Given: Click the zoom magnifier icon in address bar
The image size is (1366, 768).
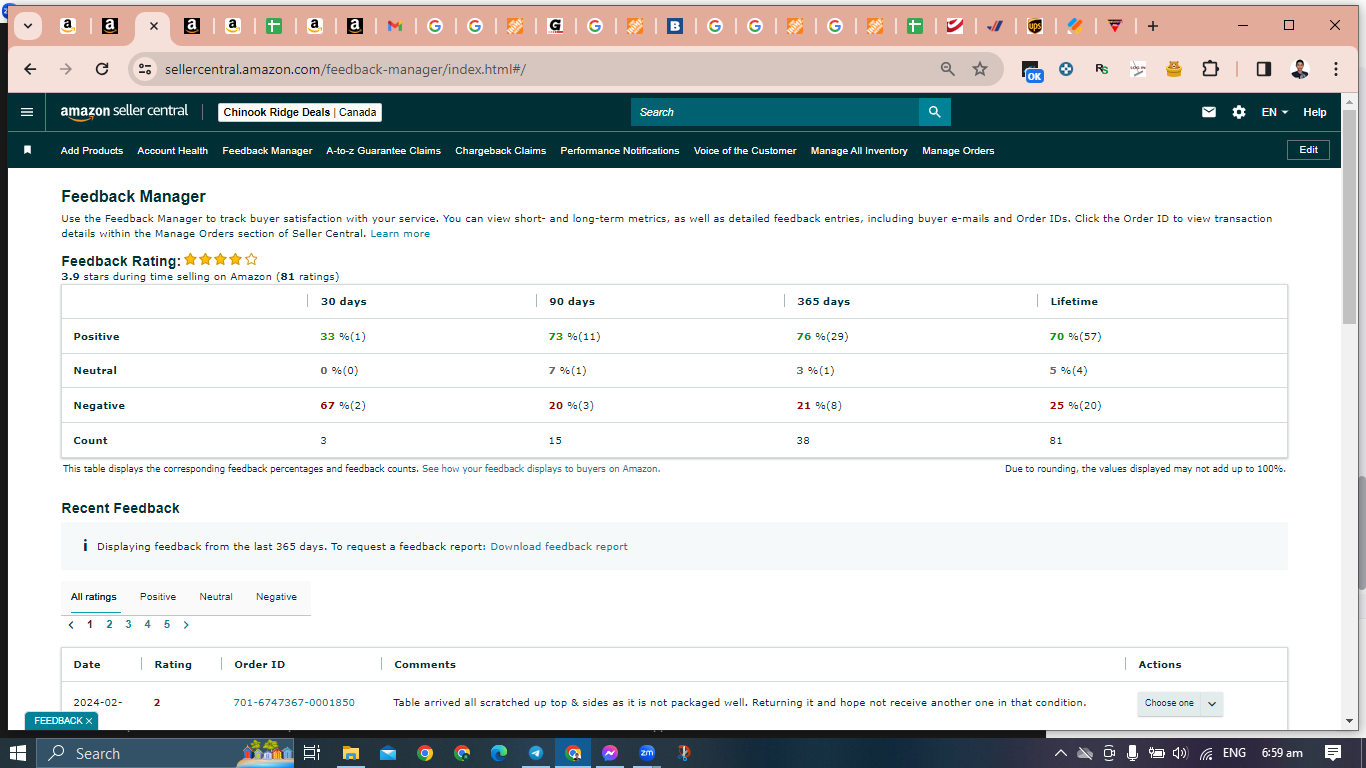Looking at the screenshot, I should [948, 69].
